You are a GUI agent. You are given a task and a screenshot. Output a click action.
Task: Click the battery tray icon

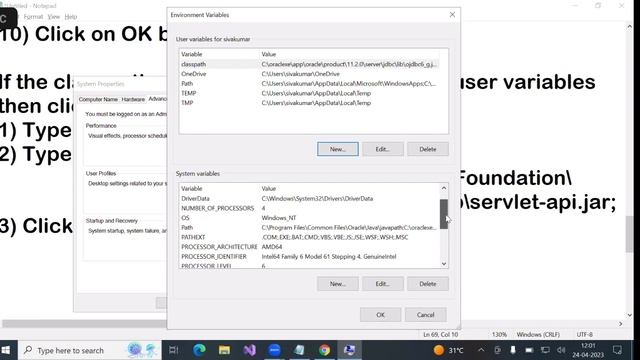(529, 350)
